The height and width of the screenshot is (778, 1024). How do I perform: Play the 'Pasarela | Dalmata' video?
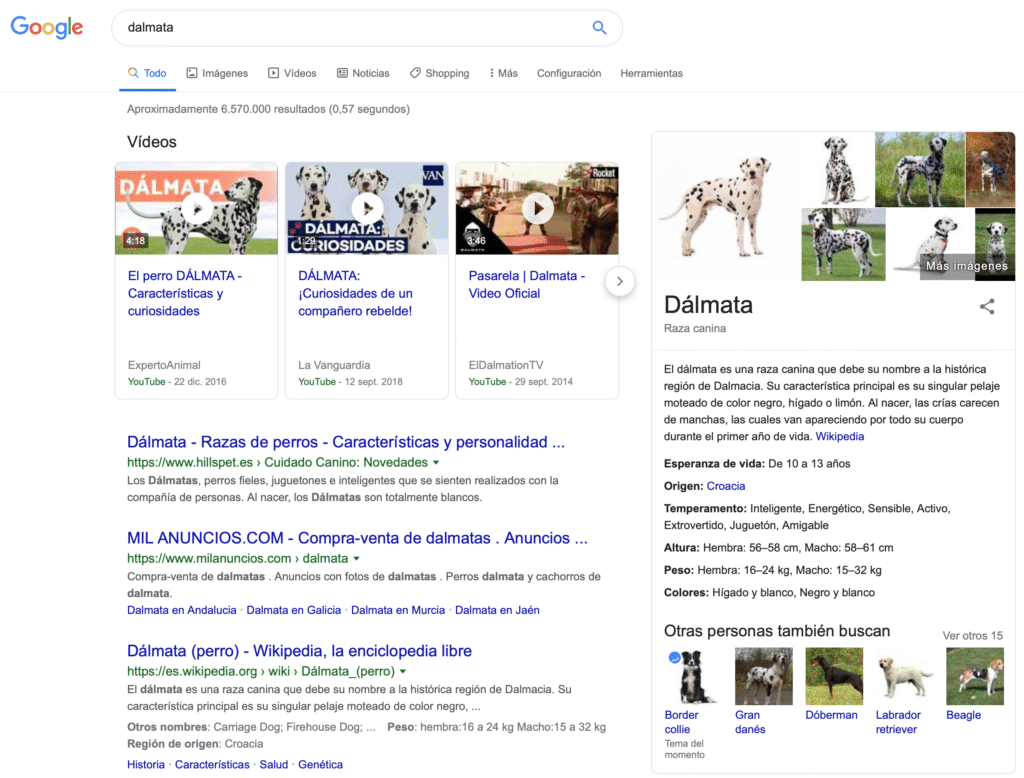[x=537, y=209]
